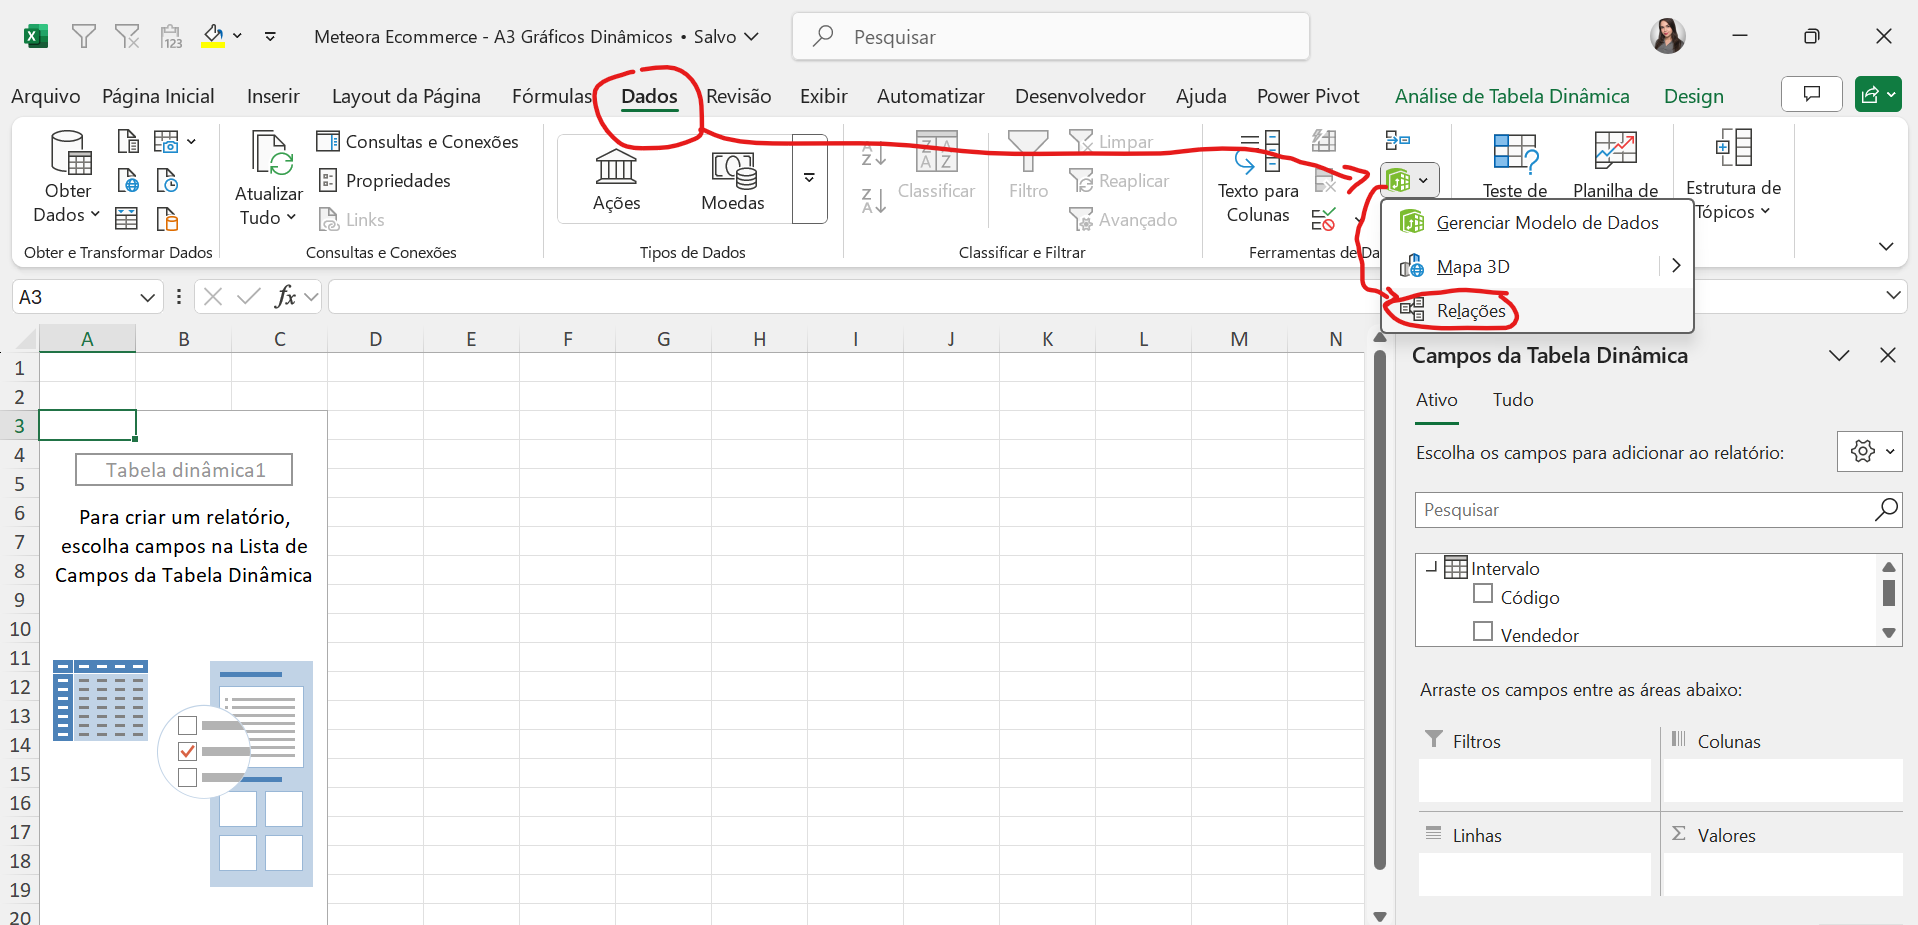
Task: Open the Estrutura de Tópicos dropdown
Action: (x=1733, y=176)
